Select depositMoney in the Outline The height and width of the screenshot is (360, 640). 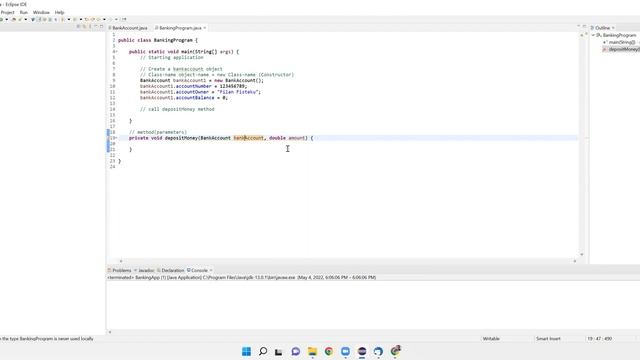(x=623, y=49)
